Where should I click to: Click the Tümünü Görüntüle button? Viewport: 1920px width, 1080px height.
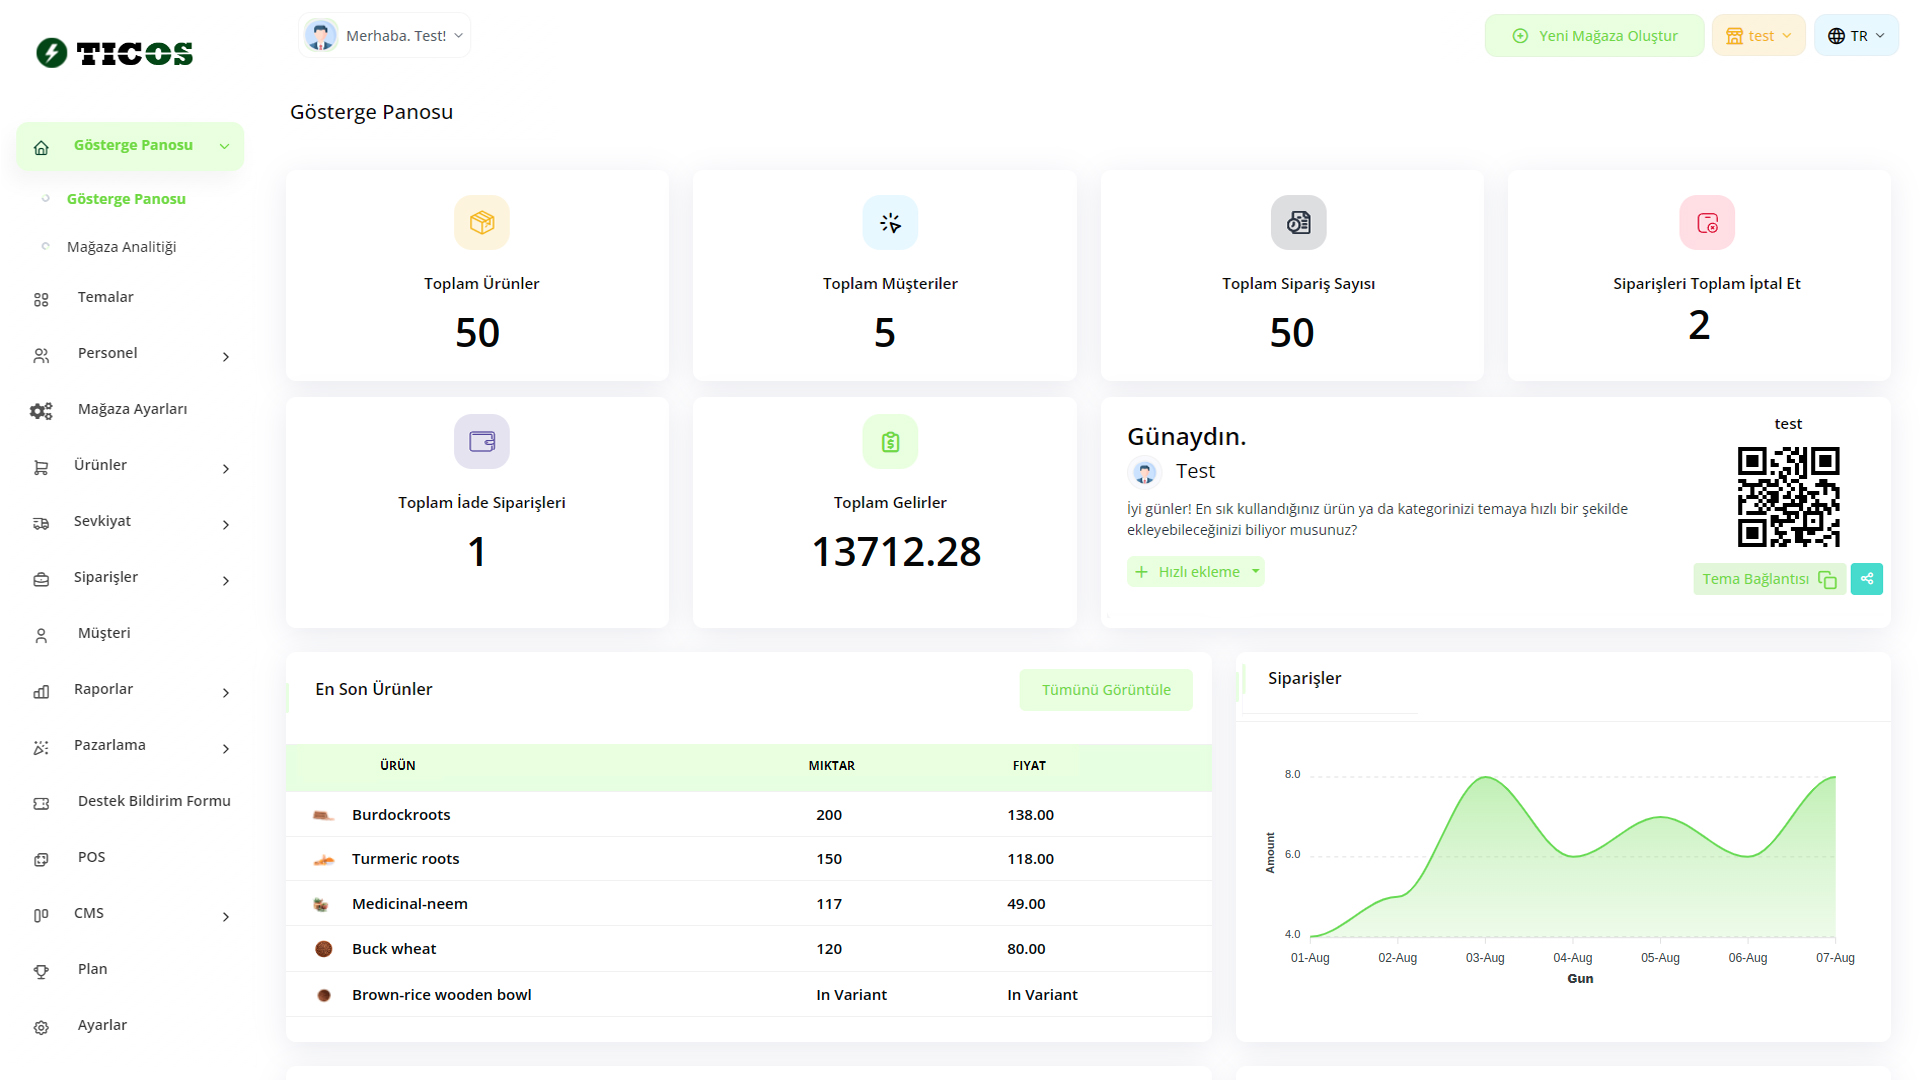coord(1105,690)
